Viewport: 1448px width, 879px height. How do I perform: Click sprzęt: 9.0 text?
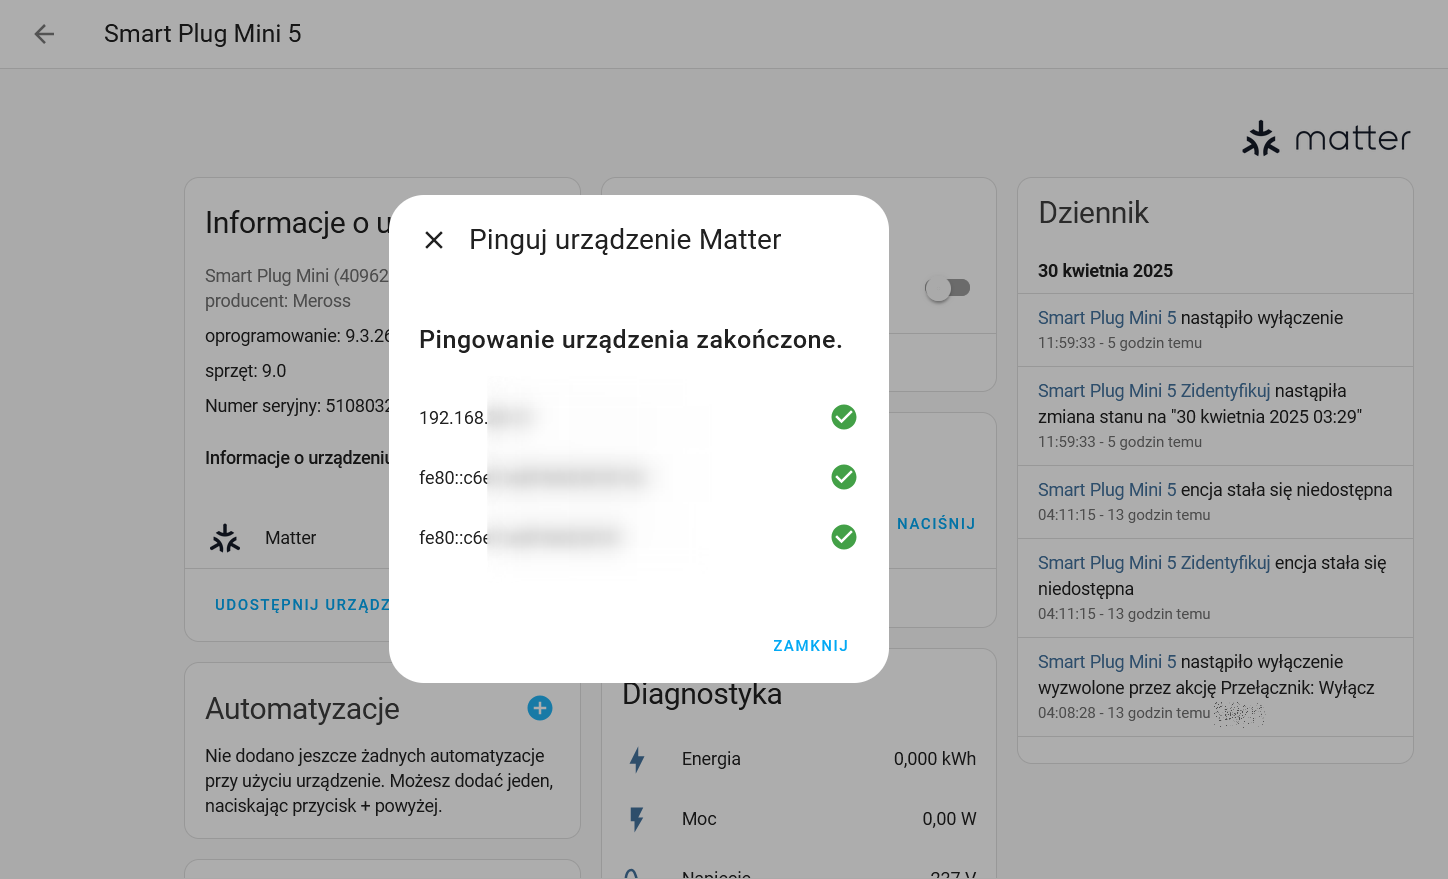(x=245, y=371)
